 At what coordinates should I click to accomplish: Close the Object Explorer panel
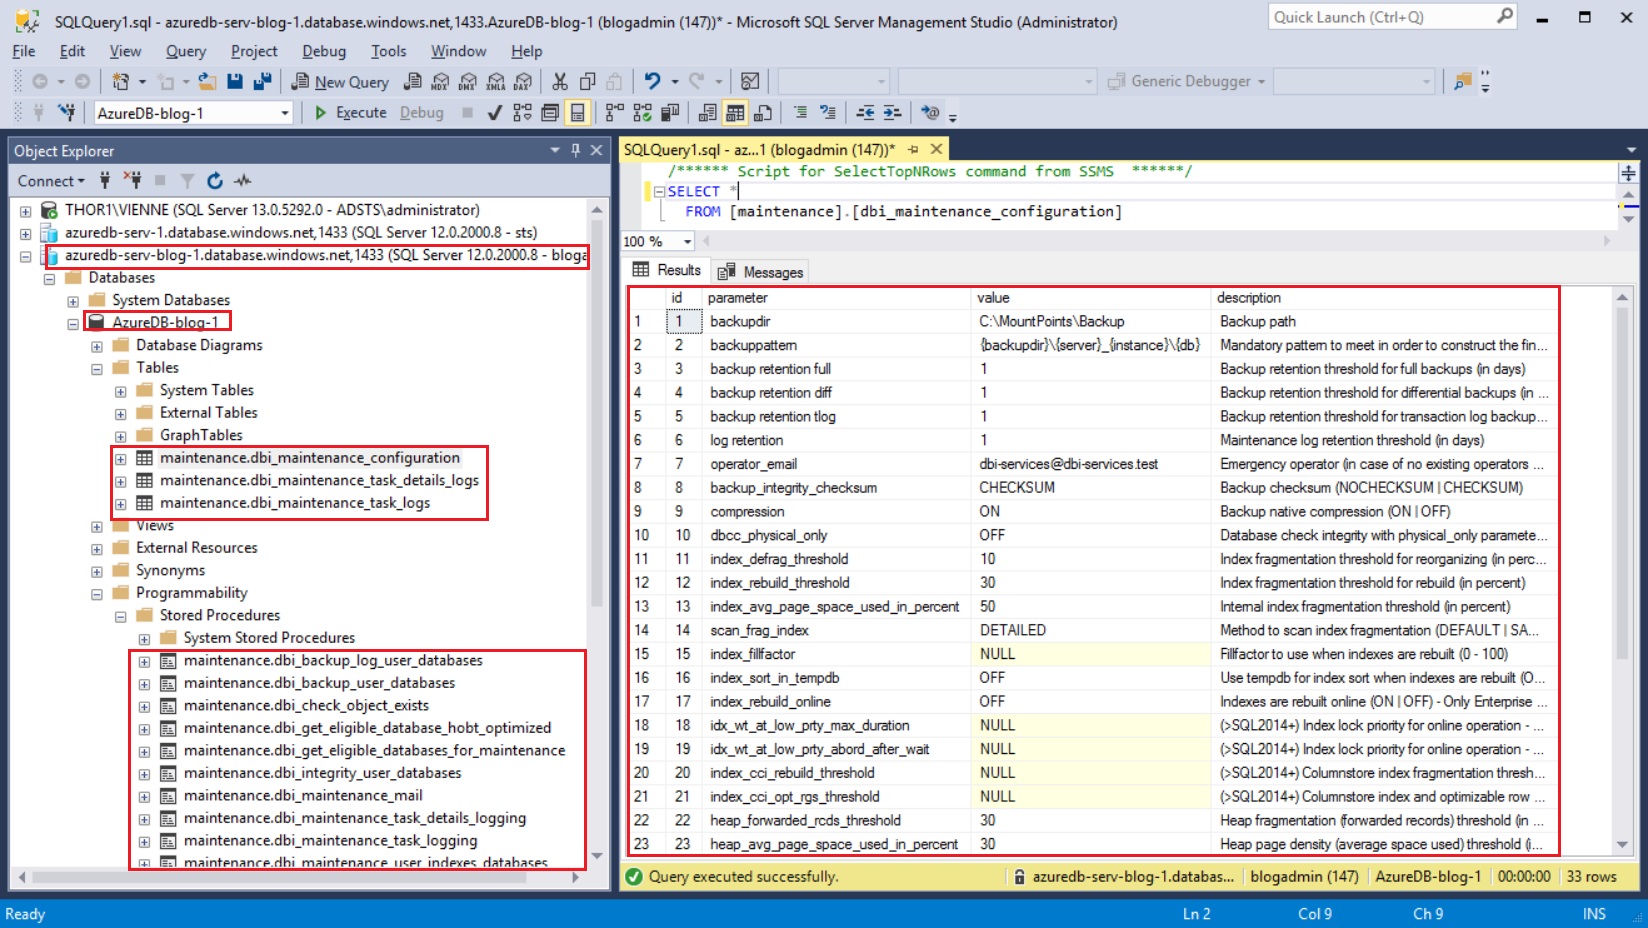click(596, 150)
